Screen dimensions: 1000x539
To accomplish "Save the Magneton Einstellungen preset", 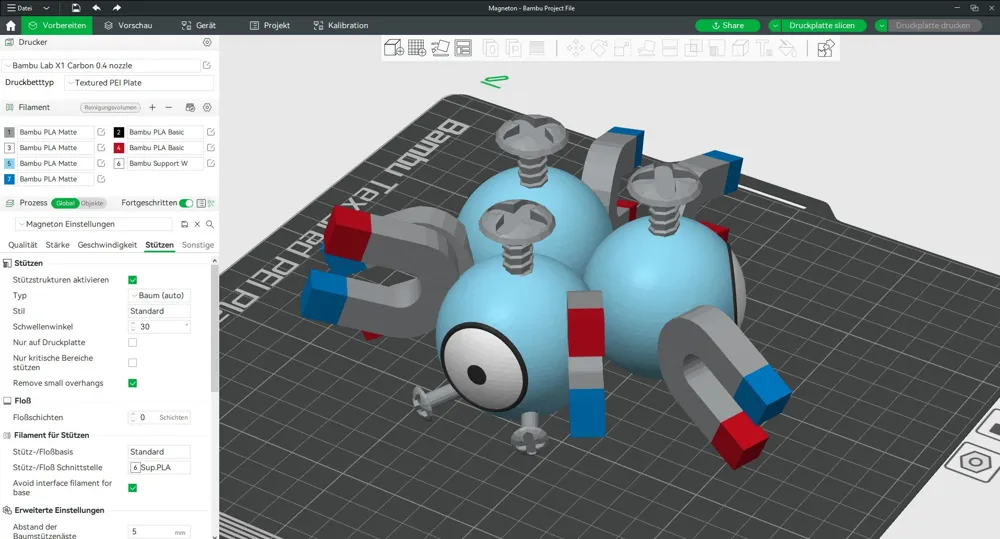I will 184,224.
